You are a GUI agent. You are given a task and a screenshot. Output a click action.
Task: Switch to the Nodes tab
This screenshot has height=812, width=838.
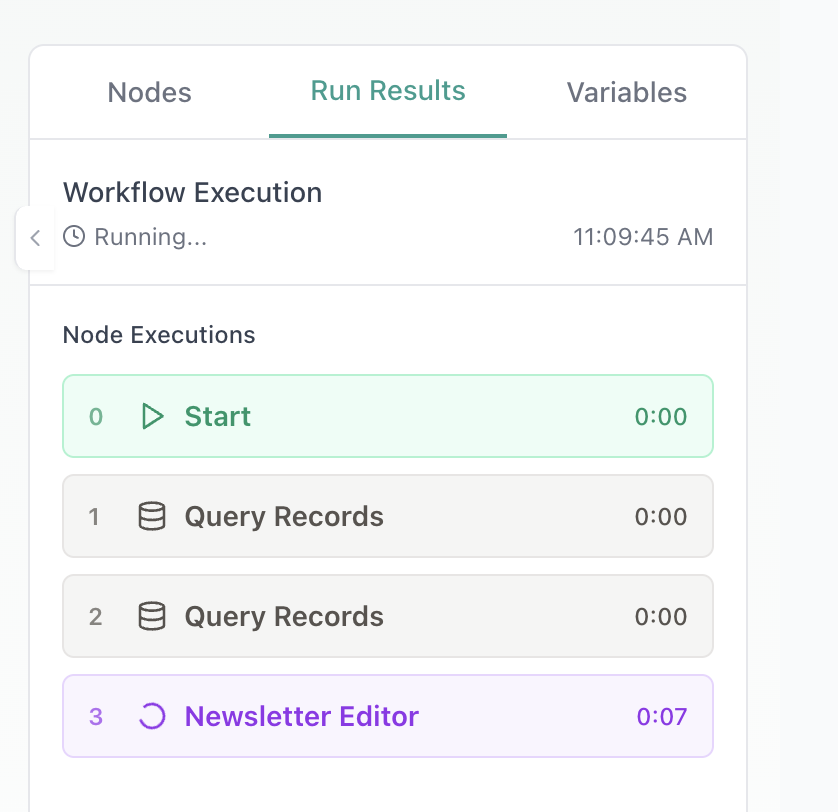(x=149, y=93)
